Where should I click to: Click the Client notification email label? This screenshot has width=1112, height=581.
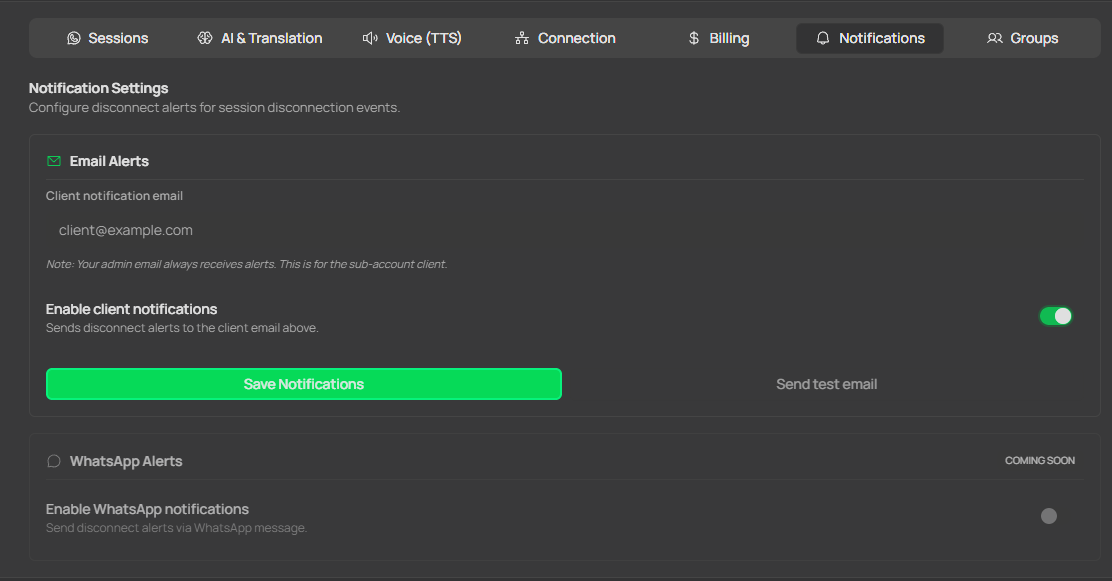[114, 196]
